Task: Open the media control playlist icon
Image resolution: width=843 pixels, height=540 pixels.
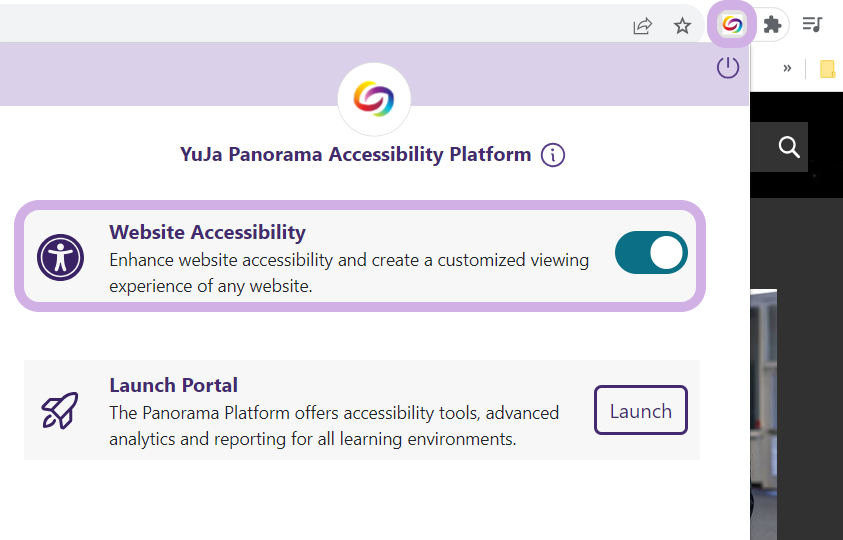Action: point(812,24)
